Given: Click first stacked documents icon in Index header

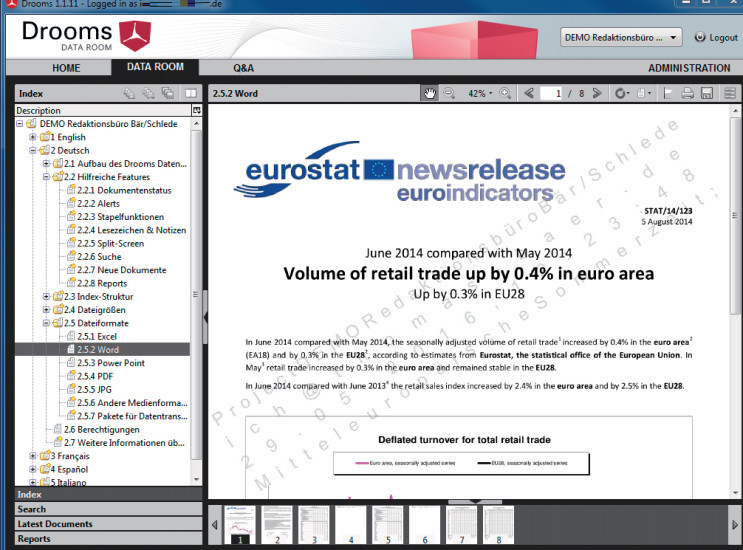Looking at the screenshot, I should [129, 93].
